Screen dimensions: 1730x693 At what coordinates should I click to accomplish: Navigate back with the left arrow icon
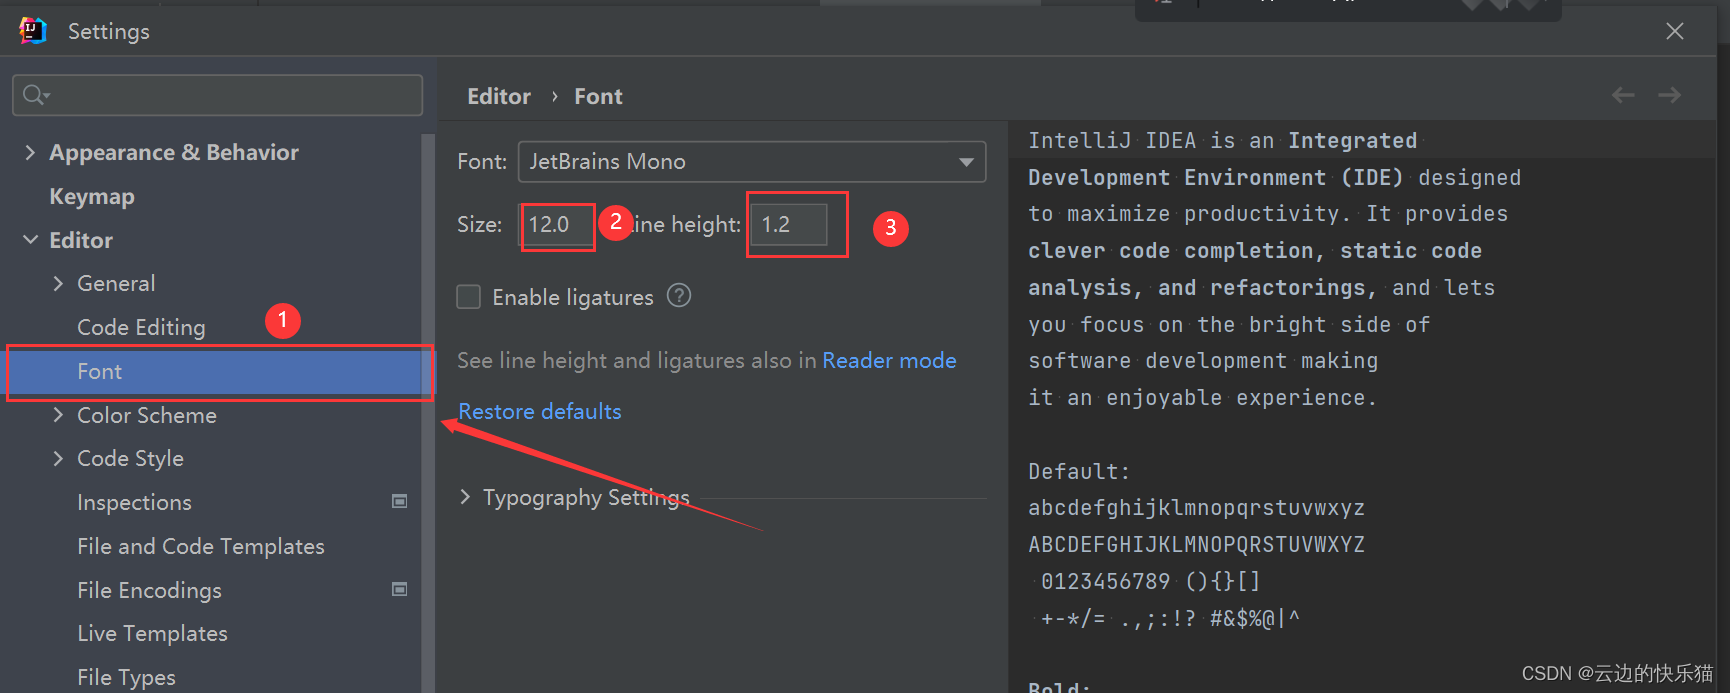click(1623, 95)
